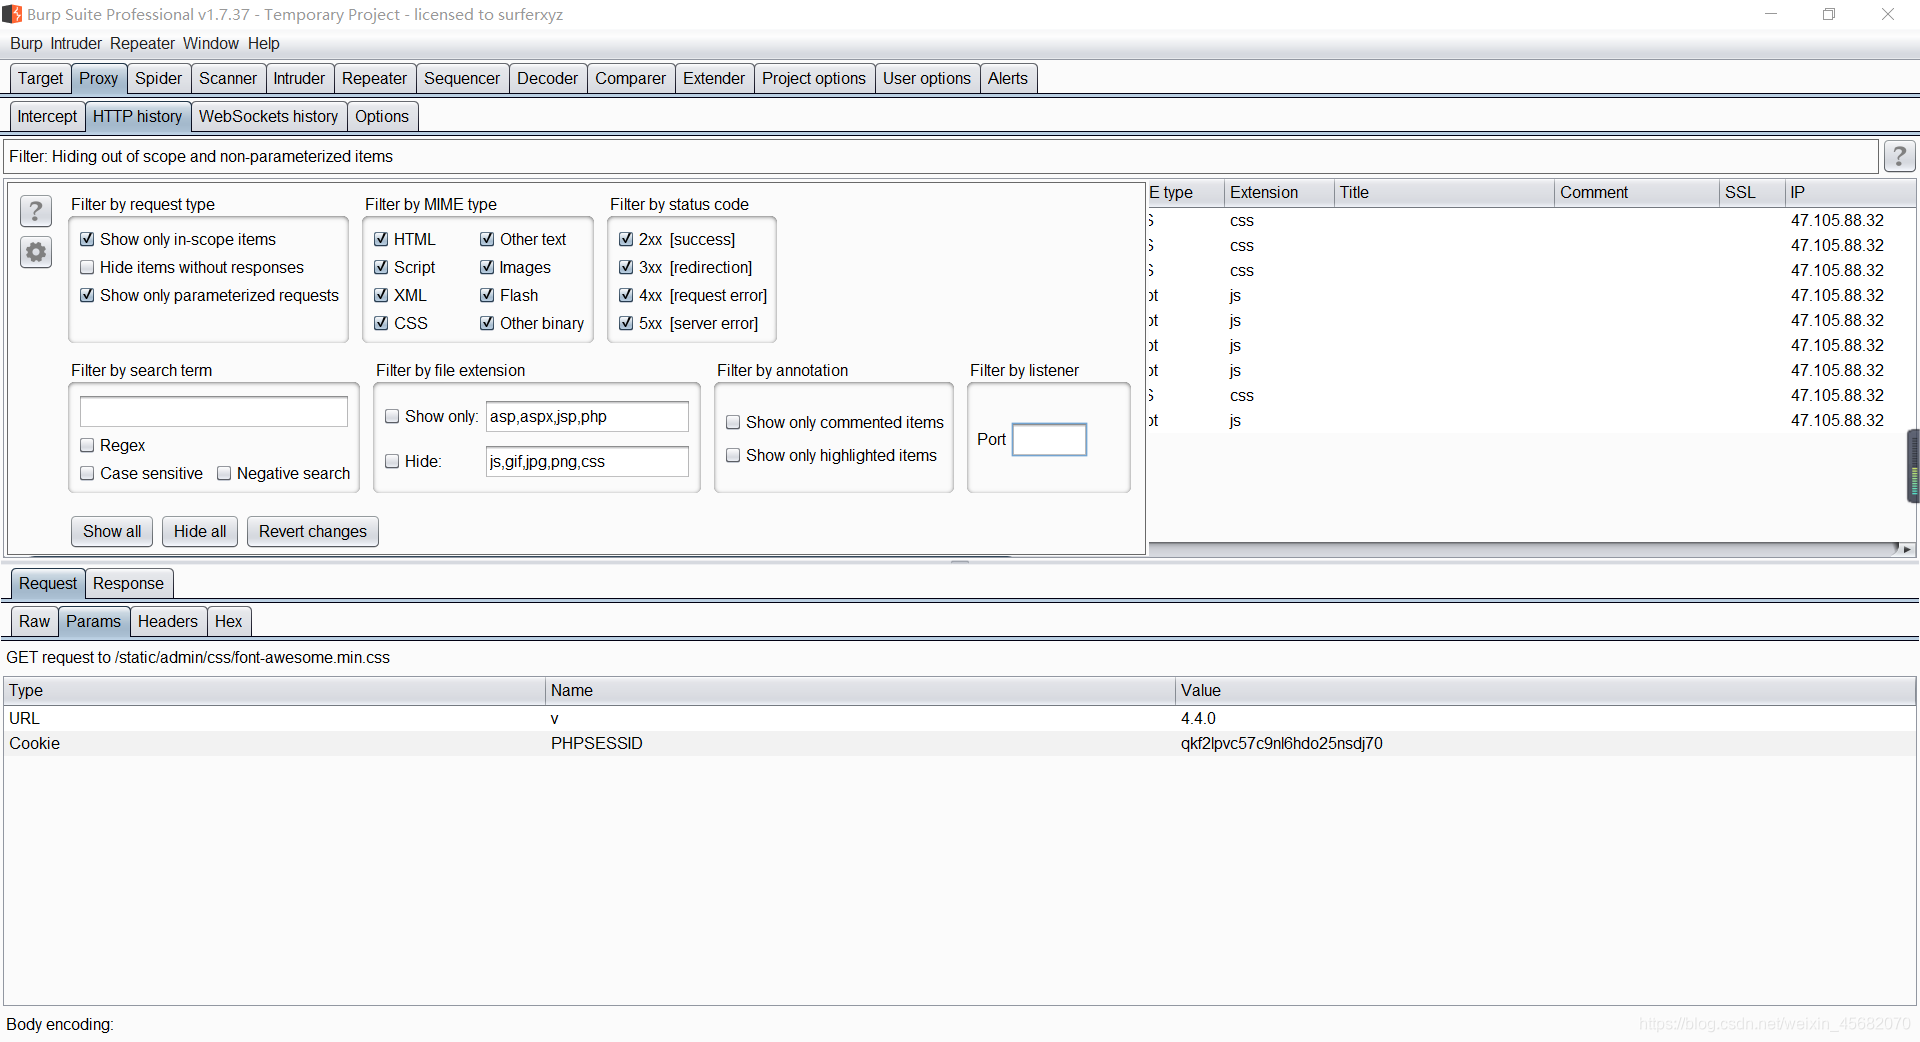
Task: Toggle the Flash MIME type checkbox
Action: tap(487, 295)
